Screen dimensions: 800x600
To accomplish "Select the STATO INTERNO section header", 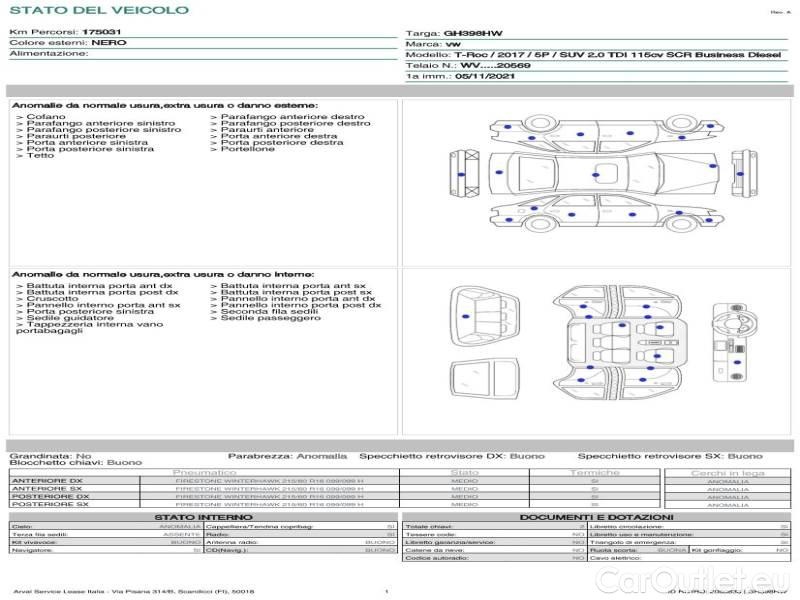I will point(204,517).
